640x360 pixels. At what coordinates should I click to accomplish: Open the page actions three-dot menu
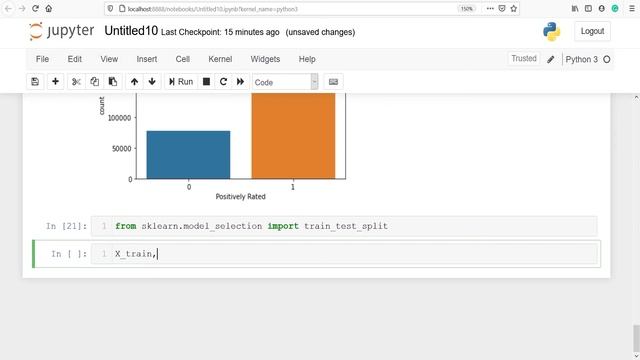click(x=490, y=9)
